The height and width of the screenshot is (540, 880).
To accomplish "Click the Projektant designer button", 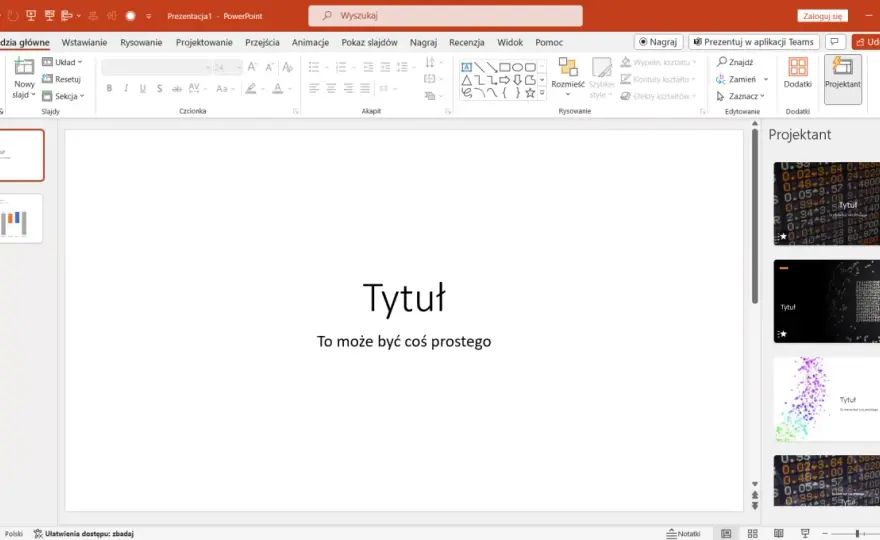I will point(842,79).
